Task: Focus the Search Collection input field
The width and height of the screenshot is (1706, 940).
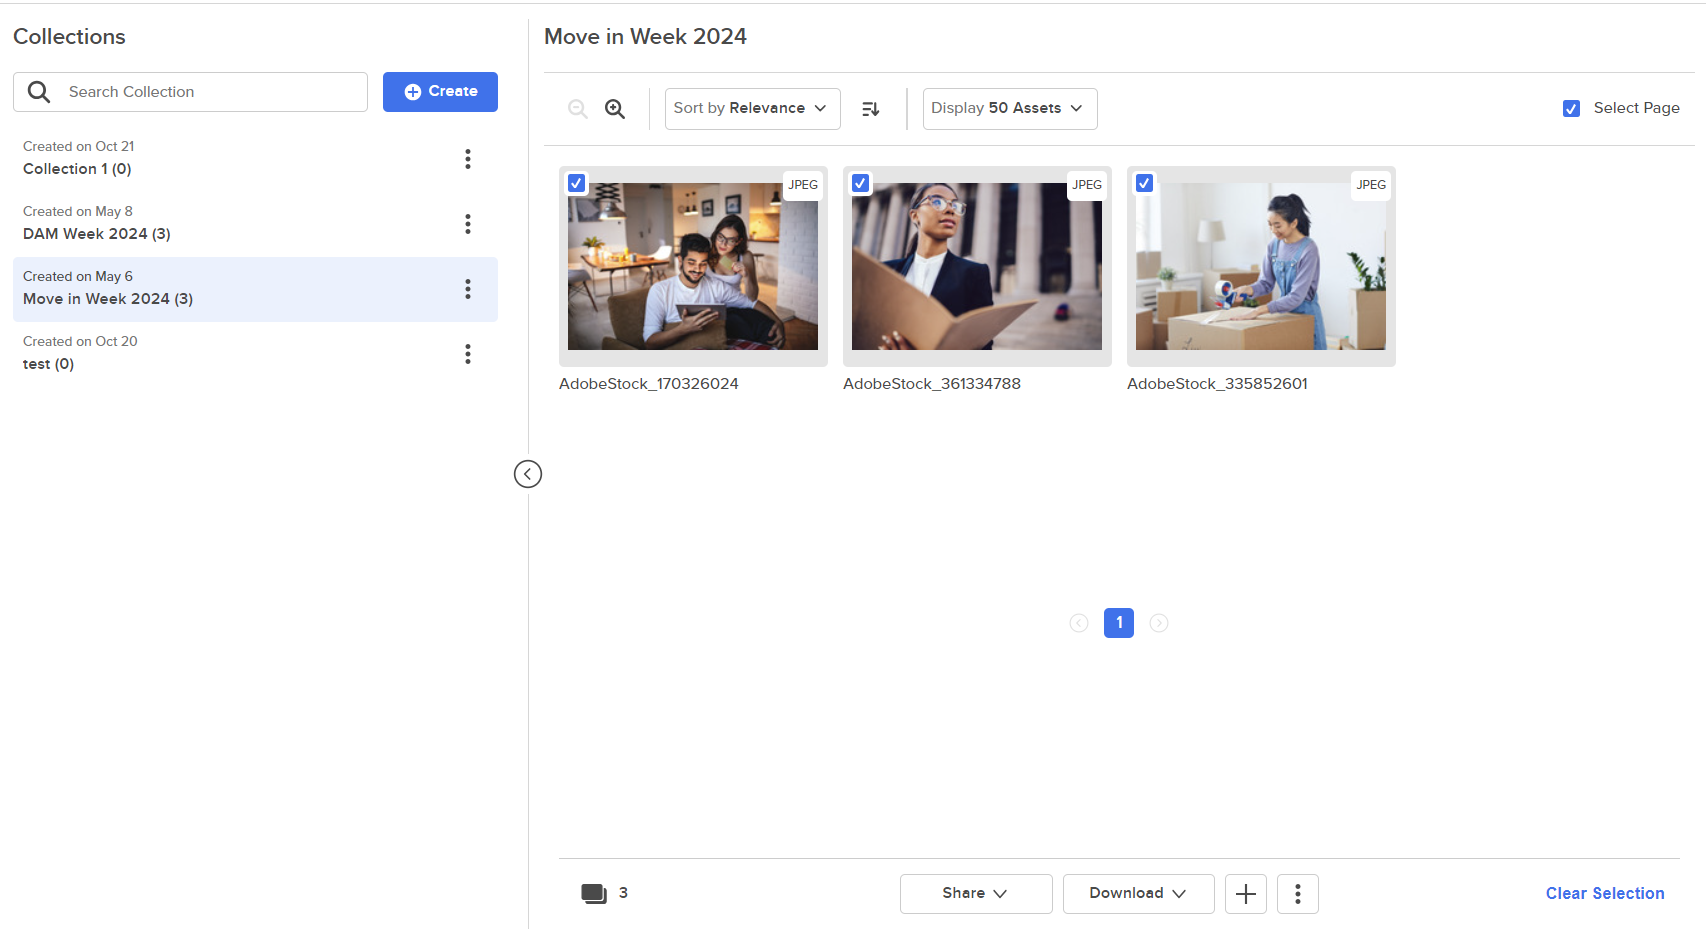Action: tap(190, 92)
